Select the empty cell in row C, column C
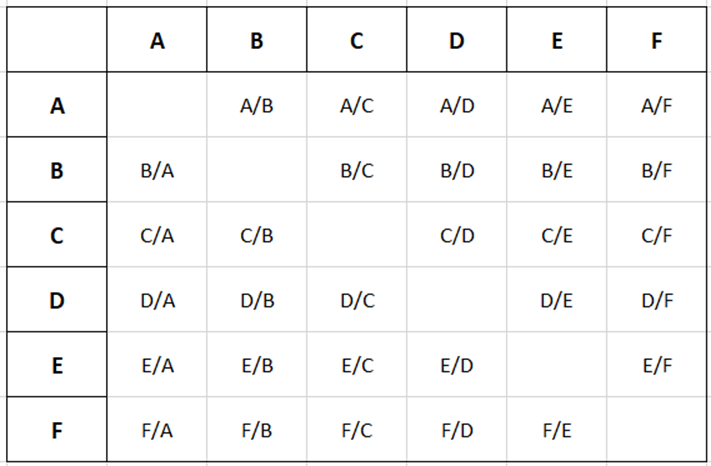711x466 pixels. [357, 235]
